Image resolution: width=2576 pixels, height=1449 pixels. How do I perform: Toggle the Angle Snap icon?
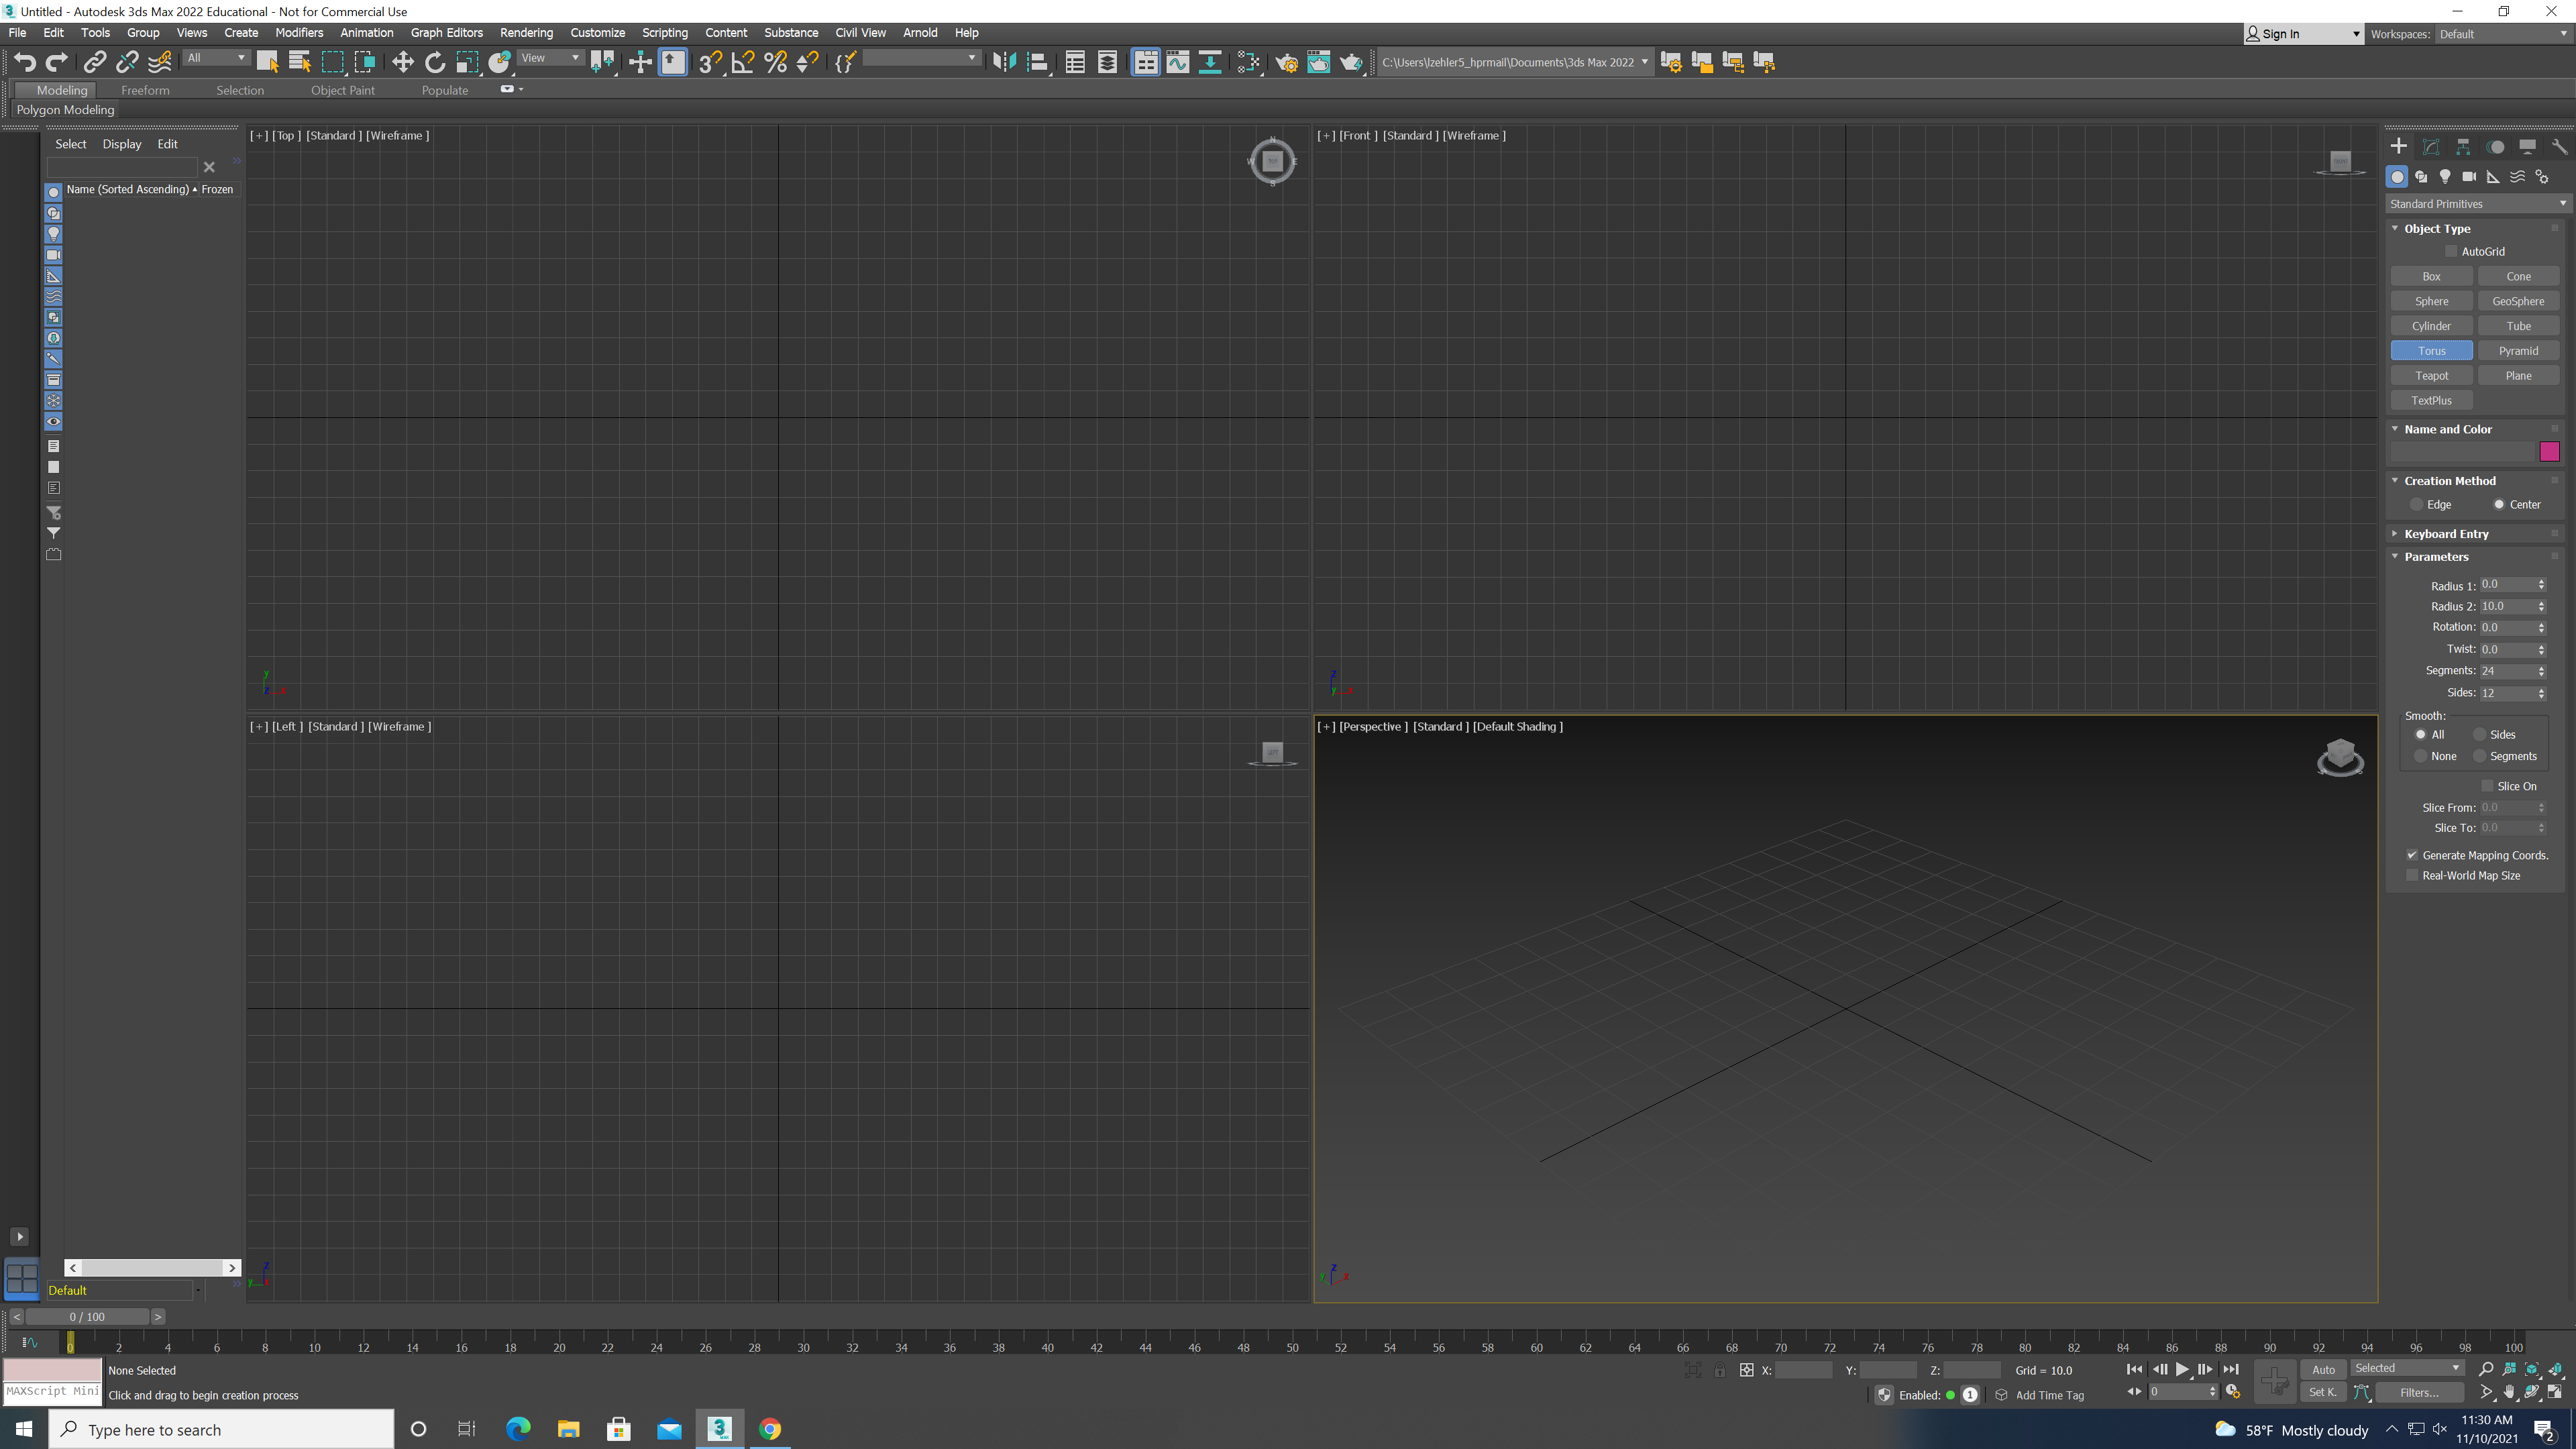tap(743, 62)
